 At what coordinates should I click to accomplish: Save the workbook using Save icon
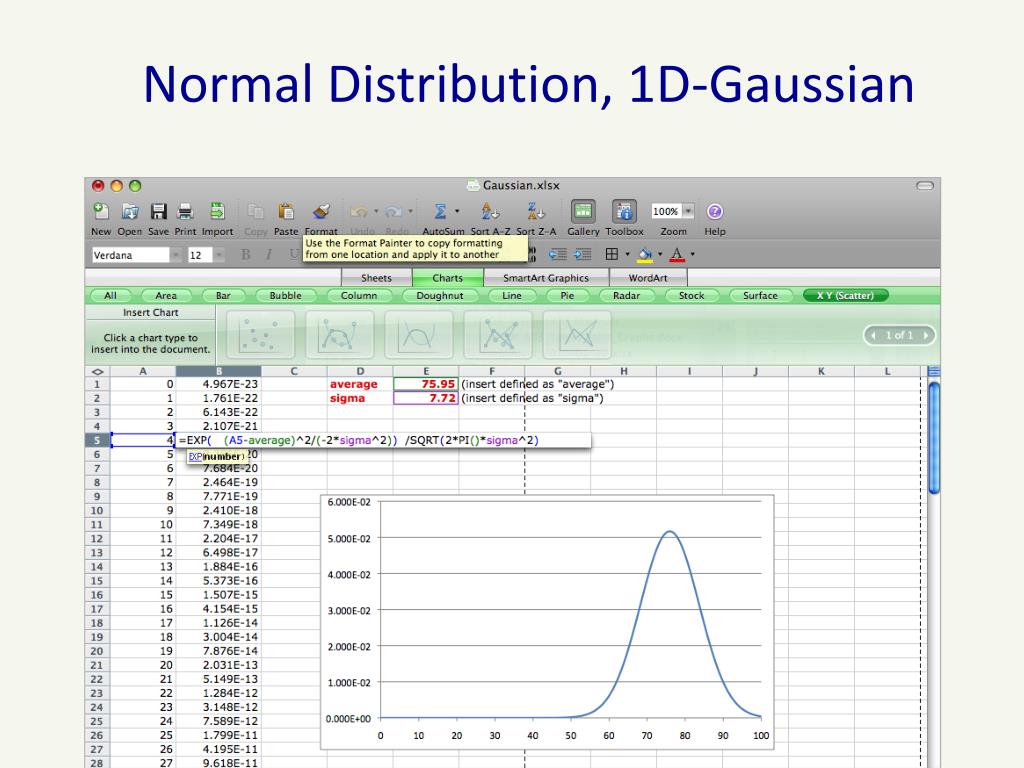158,211
